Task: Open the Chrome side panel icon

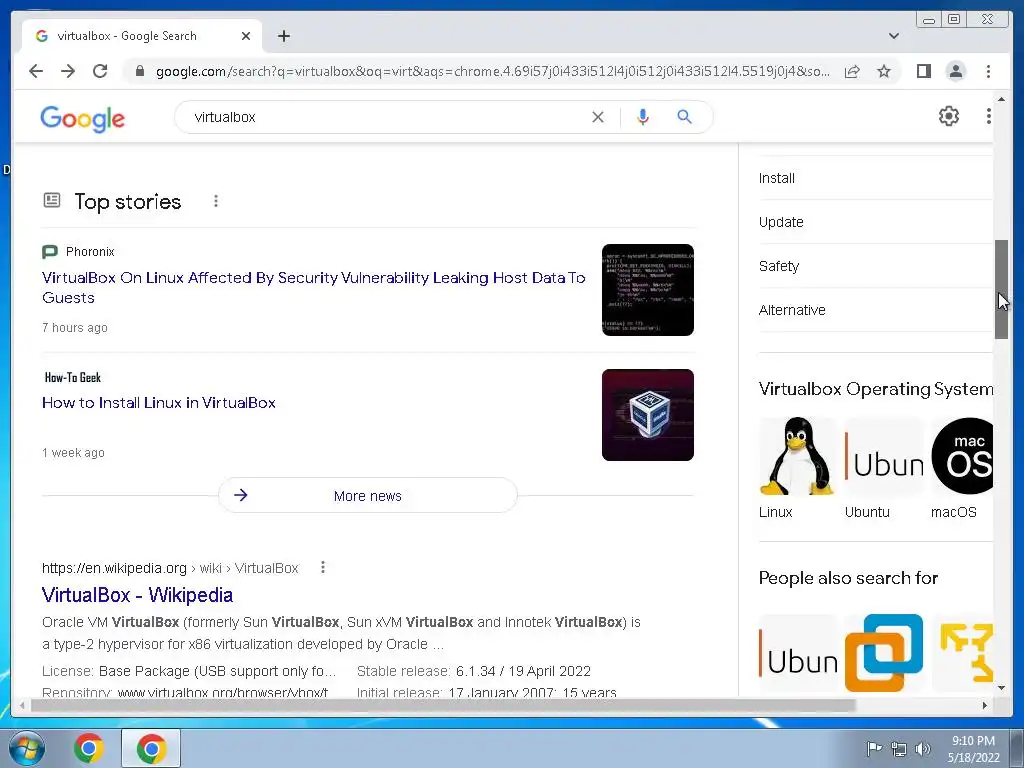Action: point(923,71)
